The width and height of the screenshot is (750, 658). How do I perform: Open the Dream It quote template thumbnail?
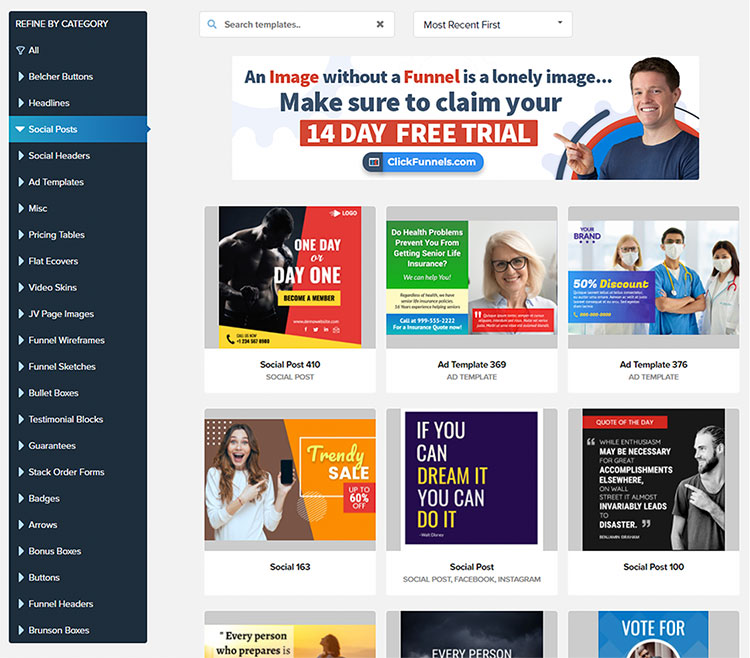coord(472,479)
